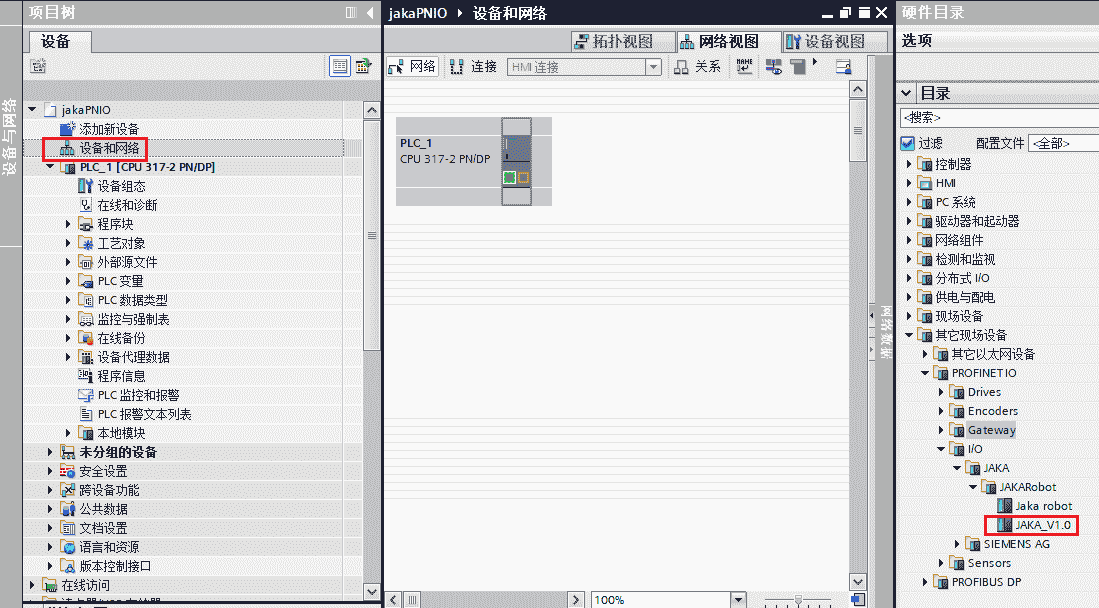This screenshot has height=608, width=1099.
Task: Switch to the 设备视图 device view tab
Action: point(825,41)
